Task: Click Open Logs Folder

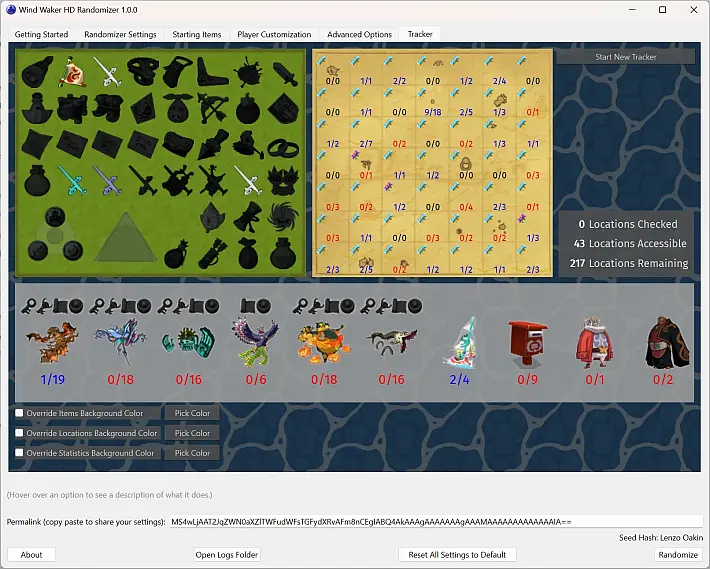Action: [226, 555]
